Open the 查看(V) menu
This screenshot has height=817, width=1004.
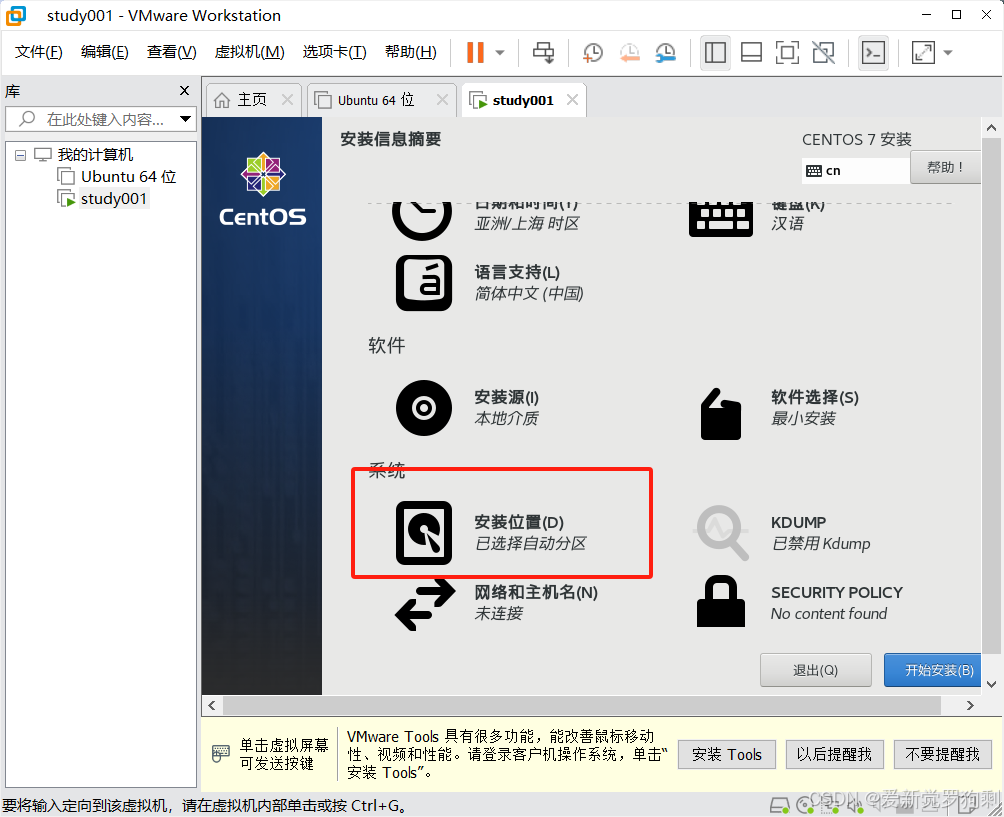pos(171,52)
